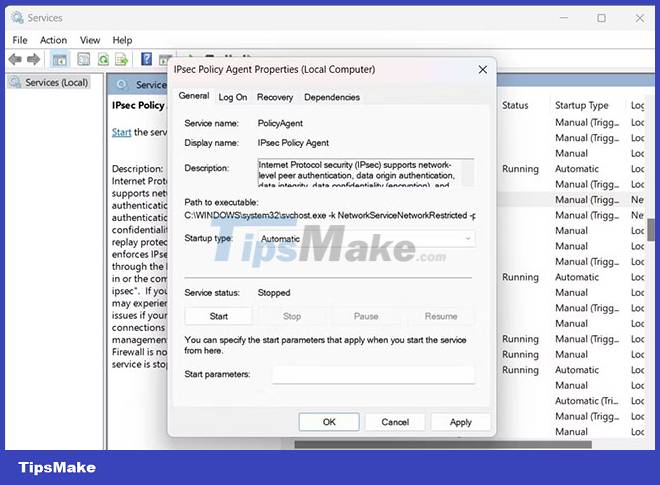Click the Back arrow in Services toolbar
The image size is (660, 485).
click(15, 59)
